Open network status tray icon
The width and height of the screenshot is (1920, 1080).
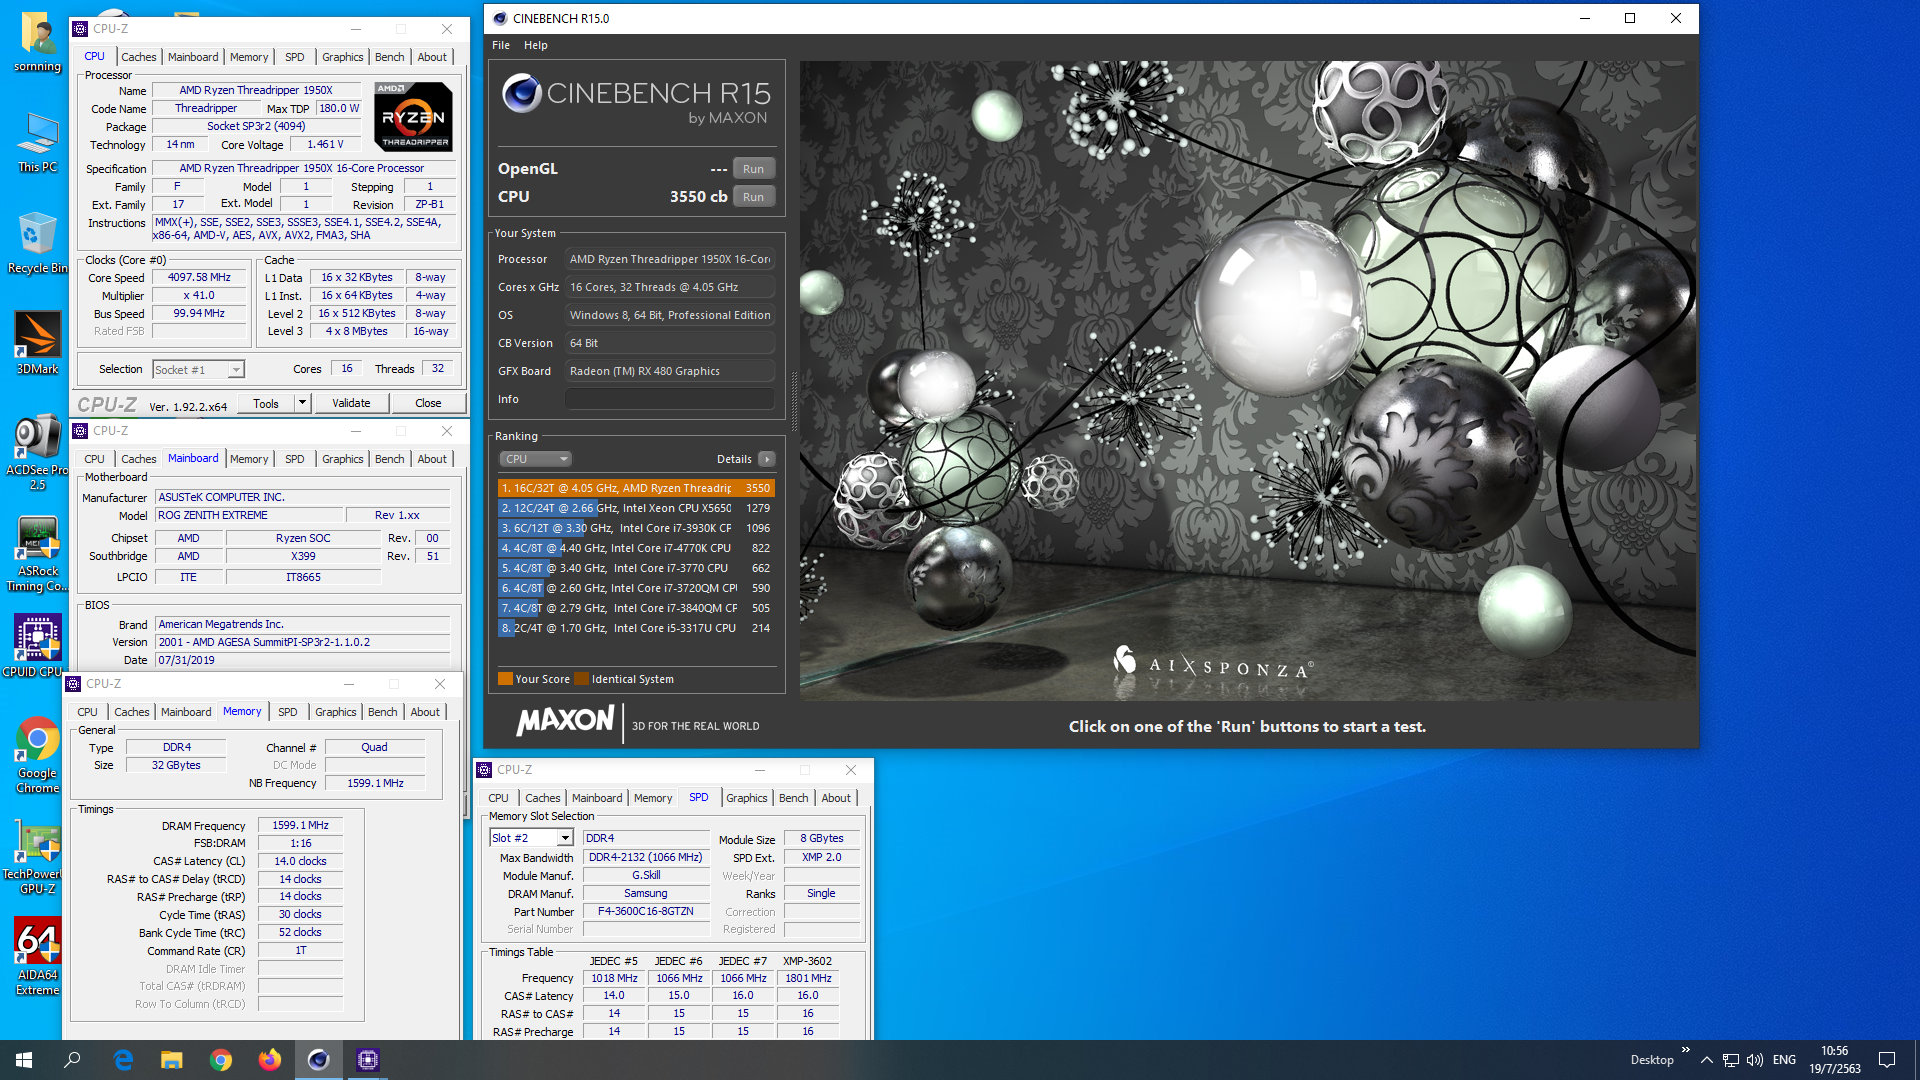pyautogui.click(x=1731, y=1060)
